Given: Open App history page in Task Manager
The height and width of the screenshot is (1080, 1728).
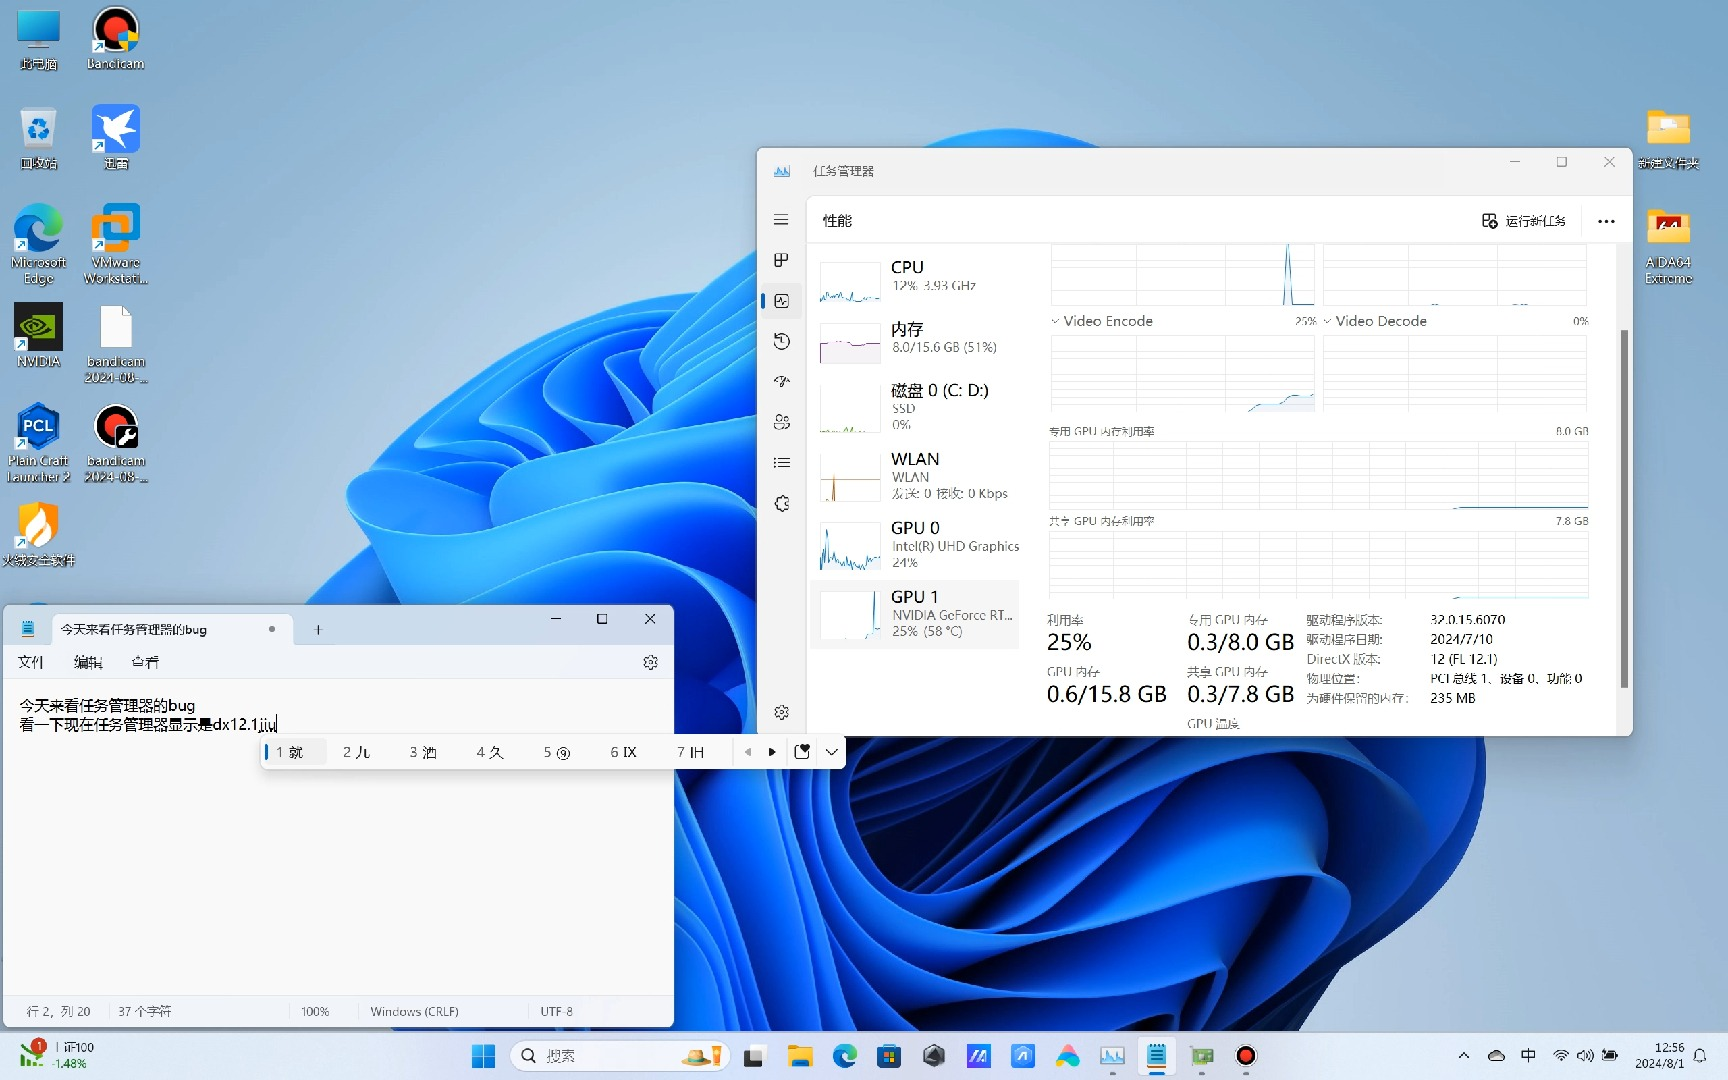Looking at the screenshot, I should [x=781, y=341].
